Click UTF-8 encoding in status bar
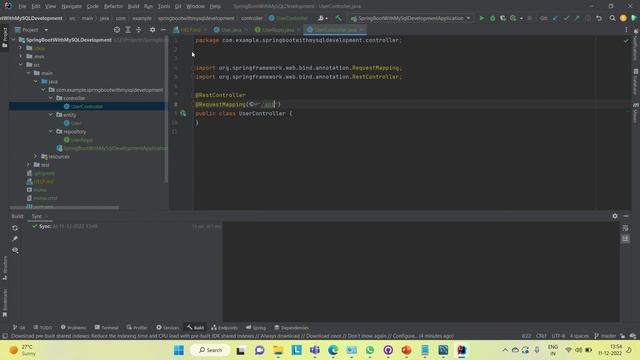 [x=558, y=336]
